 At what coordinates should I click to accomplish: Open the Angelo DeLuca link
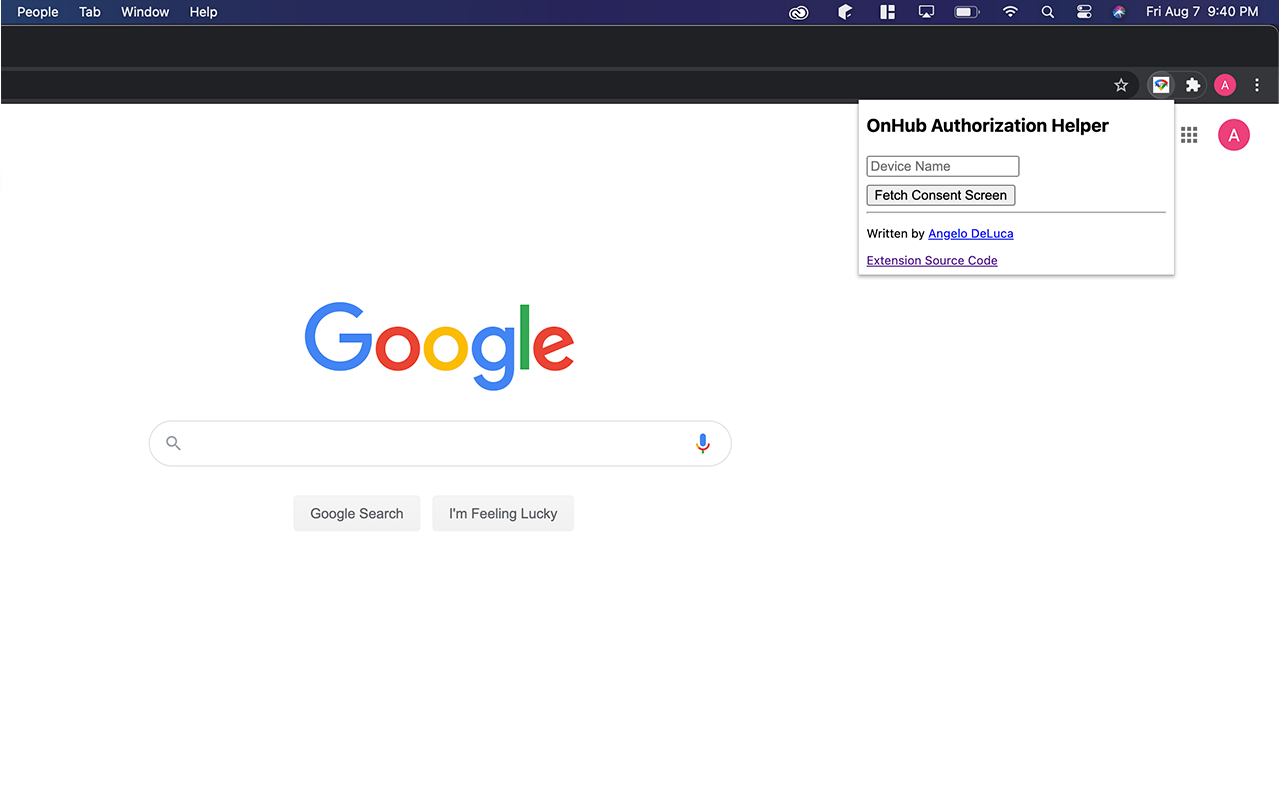click(x=971, y=234)
